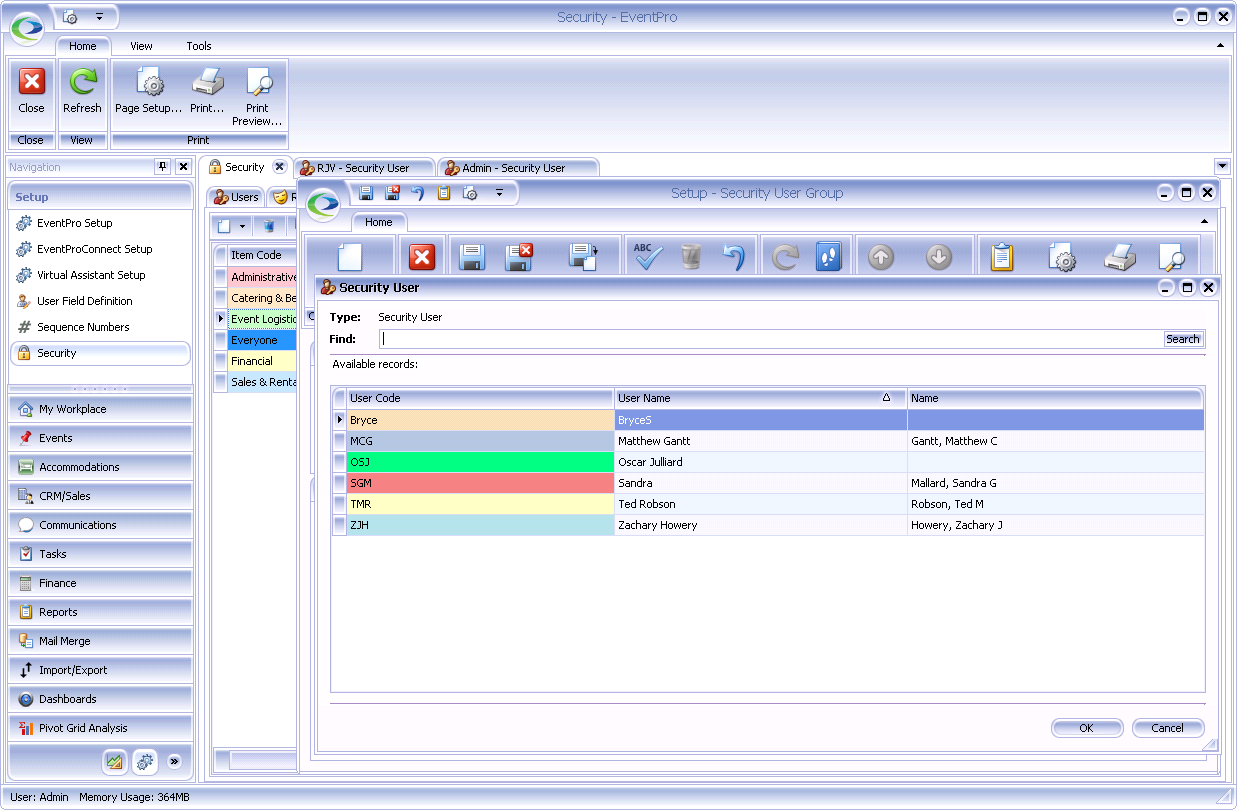This screenshot has height=810, width=1237.
Task: Click the Find input field
Action: [x=771, y=339]
